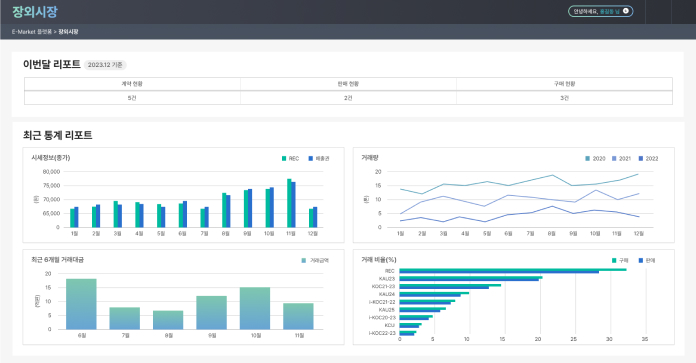Click the 최근 통계 리포트 section heading
The width and height of the screenshot is (696, 363).
coord(58,135)
